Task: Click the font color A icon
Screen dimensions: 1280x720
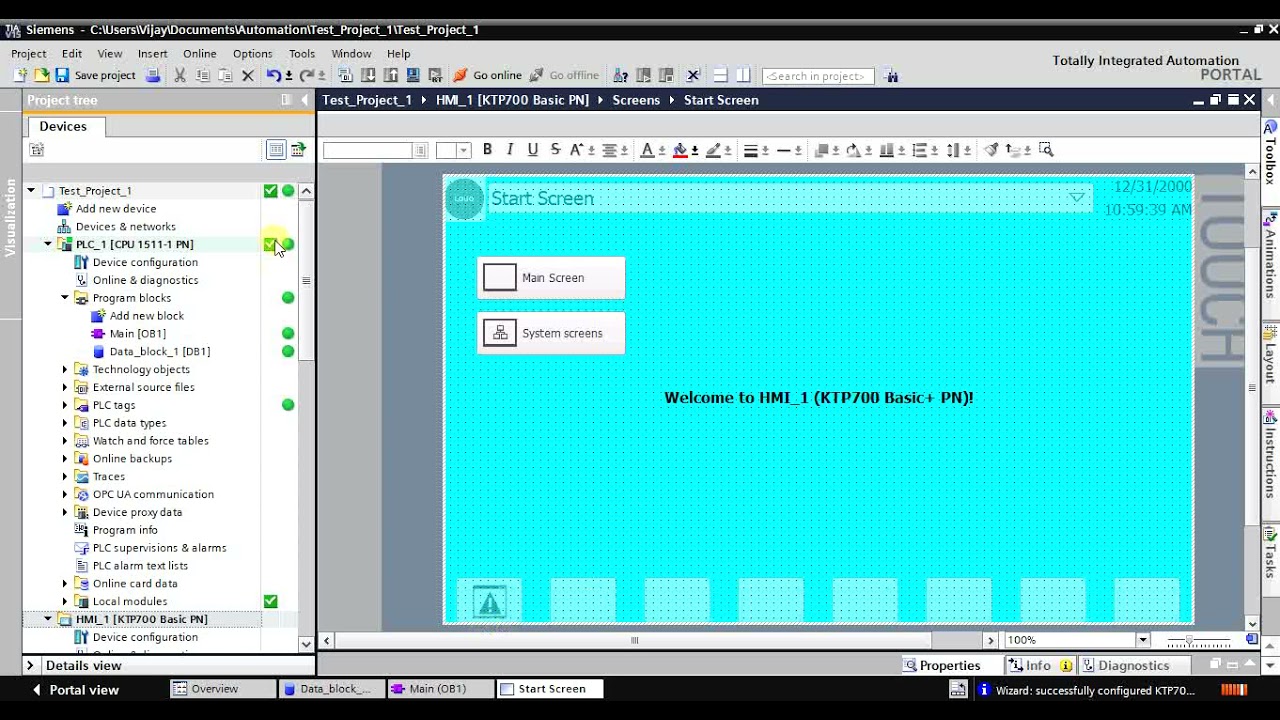Action: [647, 150]
